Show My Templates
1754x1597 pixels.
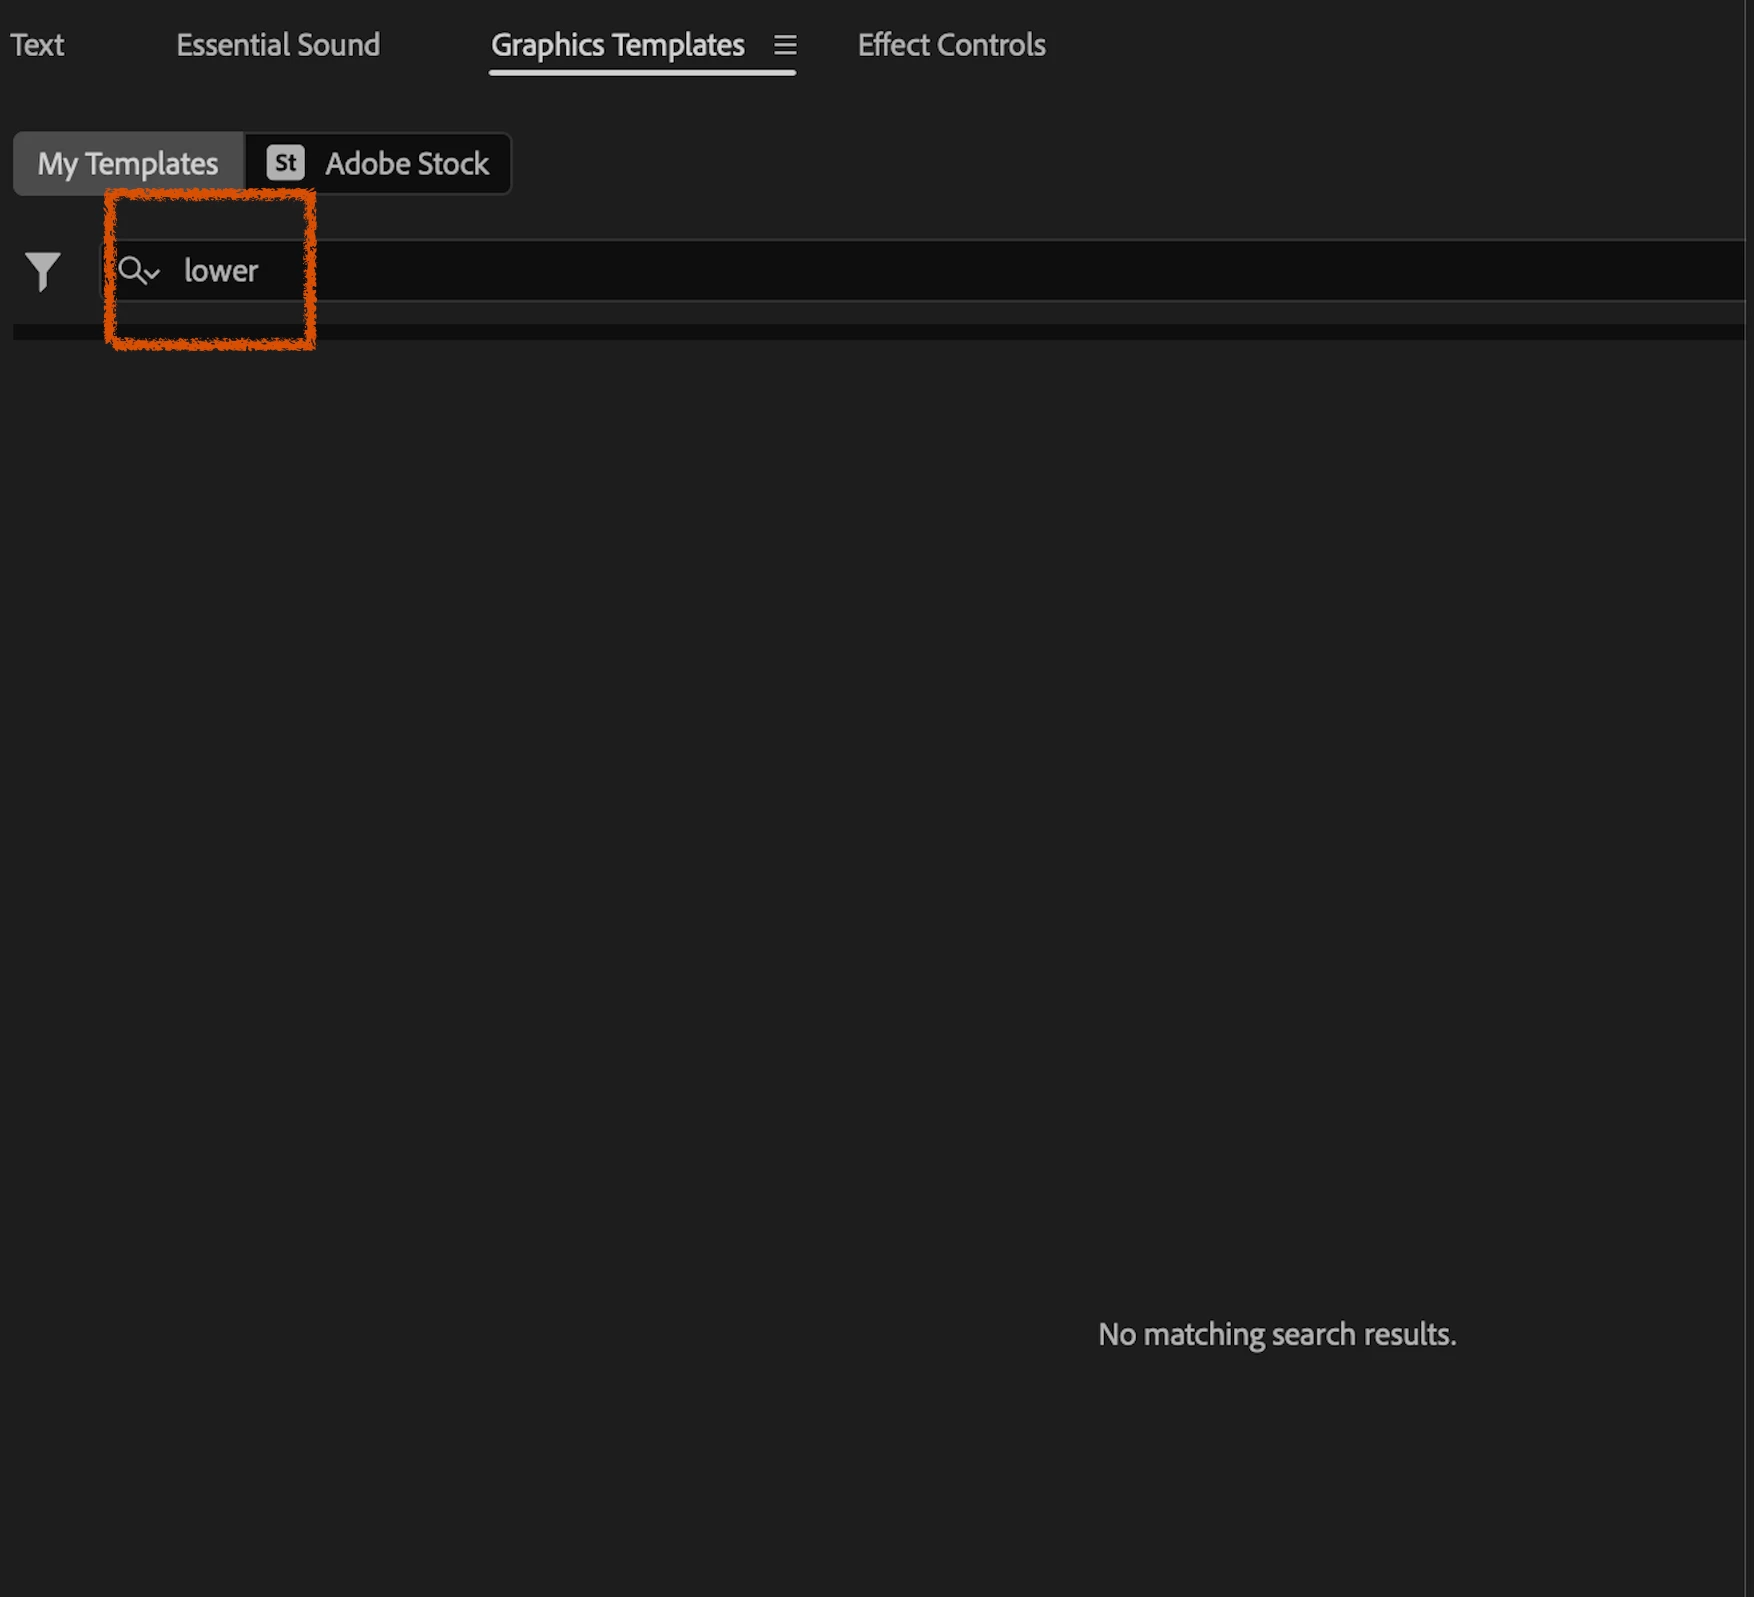click(128, 163)
